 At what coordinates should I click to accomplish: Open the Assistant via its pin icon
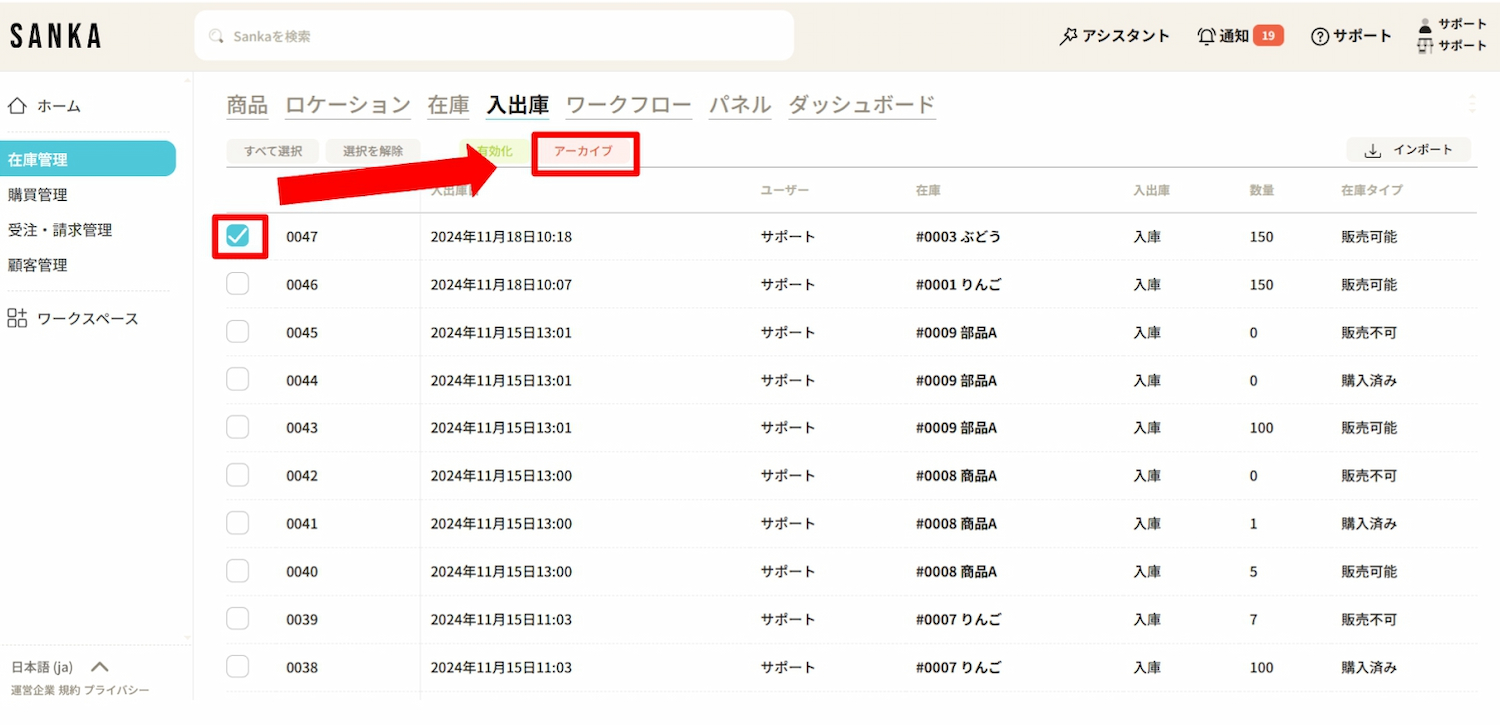pos(1068,36)
